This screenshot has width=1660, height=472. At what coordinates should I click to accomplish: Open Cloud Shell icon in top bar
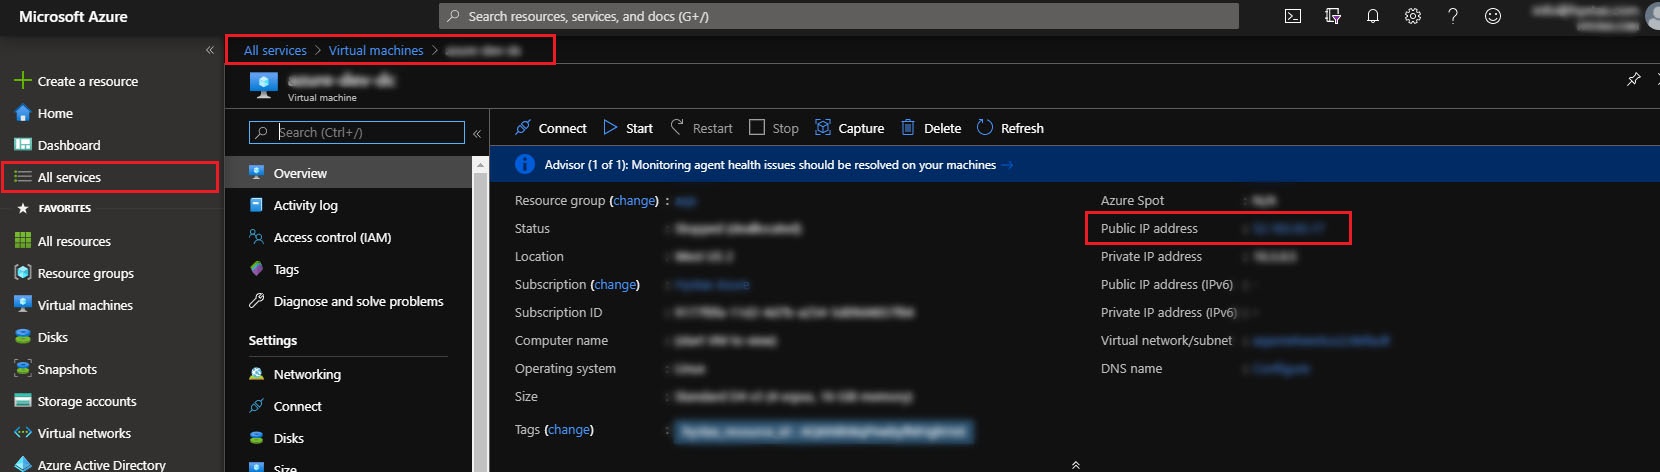(x=1293, y=16)
